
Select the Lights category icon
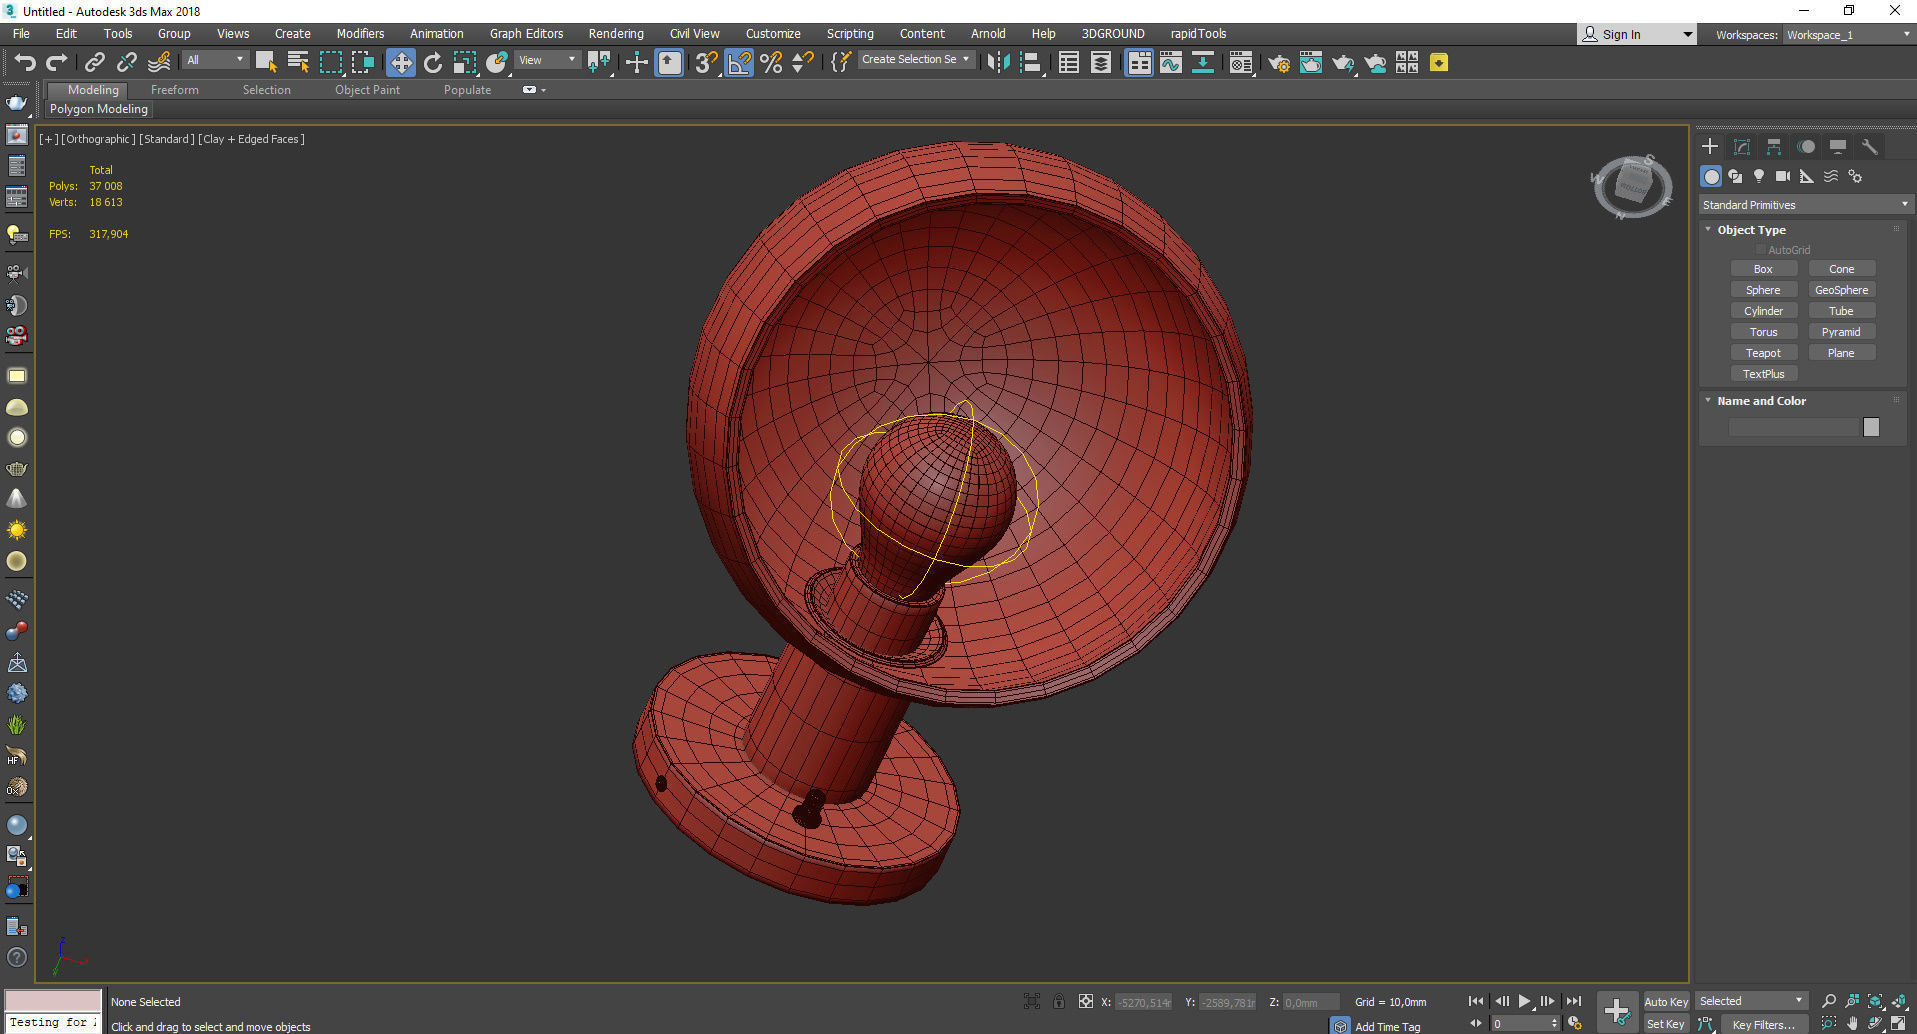coord(1759,176)
